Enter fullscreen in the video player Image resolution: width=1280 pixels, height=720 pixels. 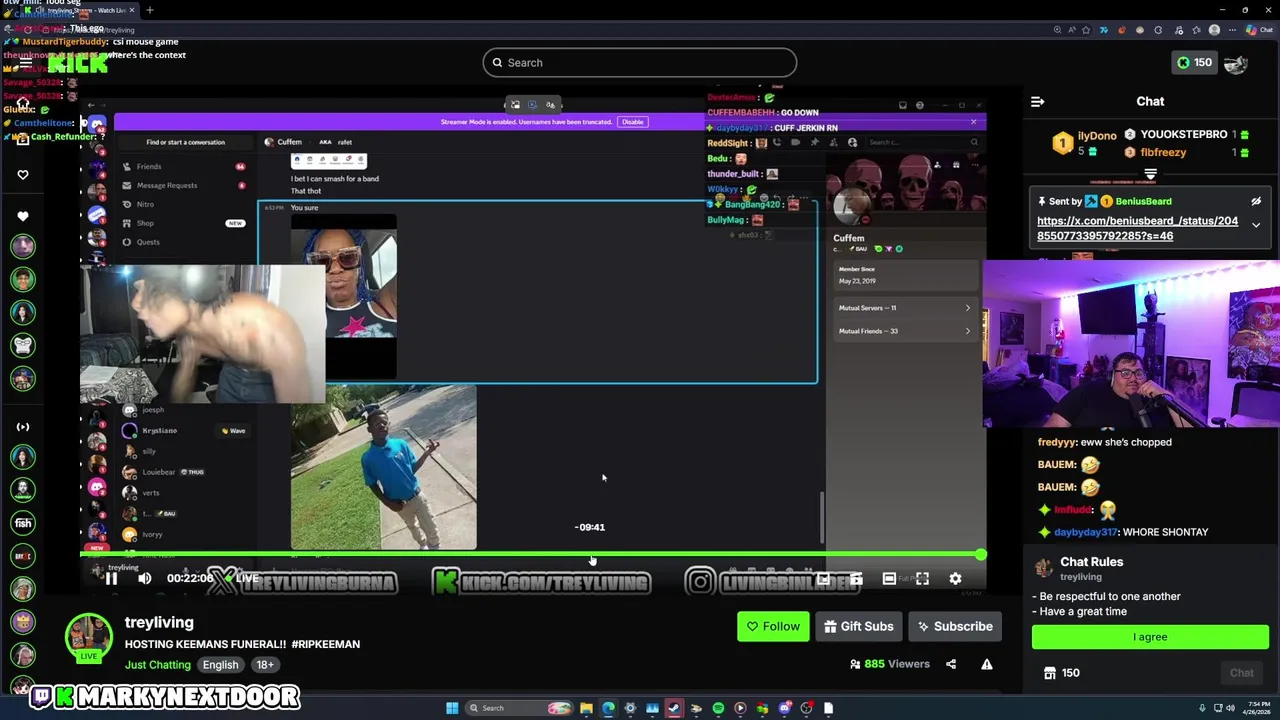[x=922, y=578]
